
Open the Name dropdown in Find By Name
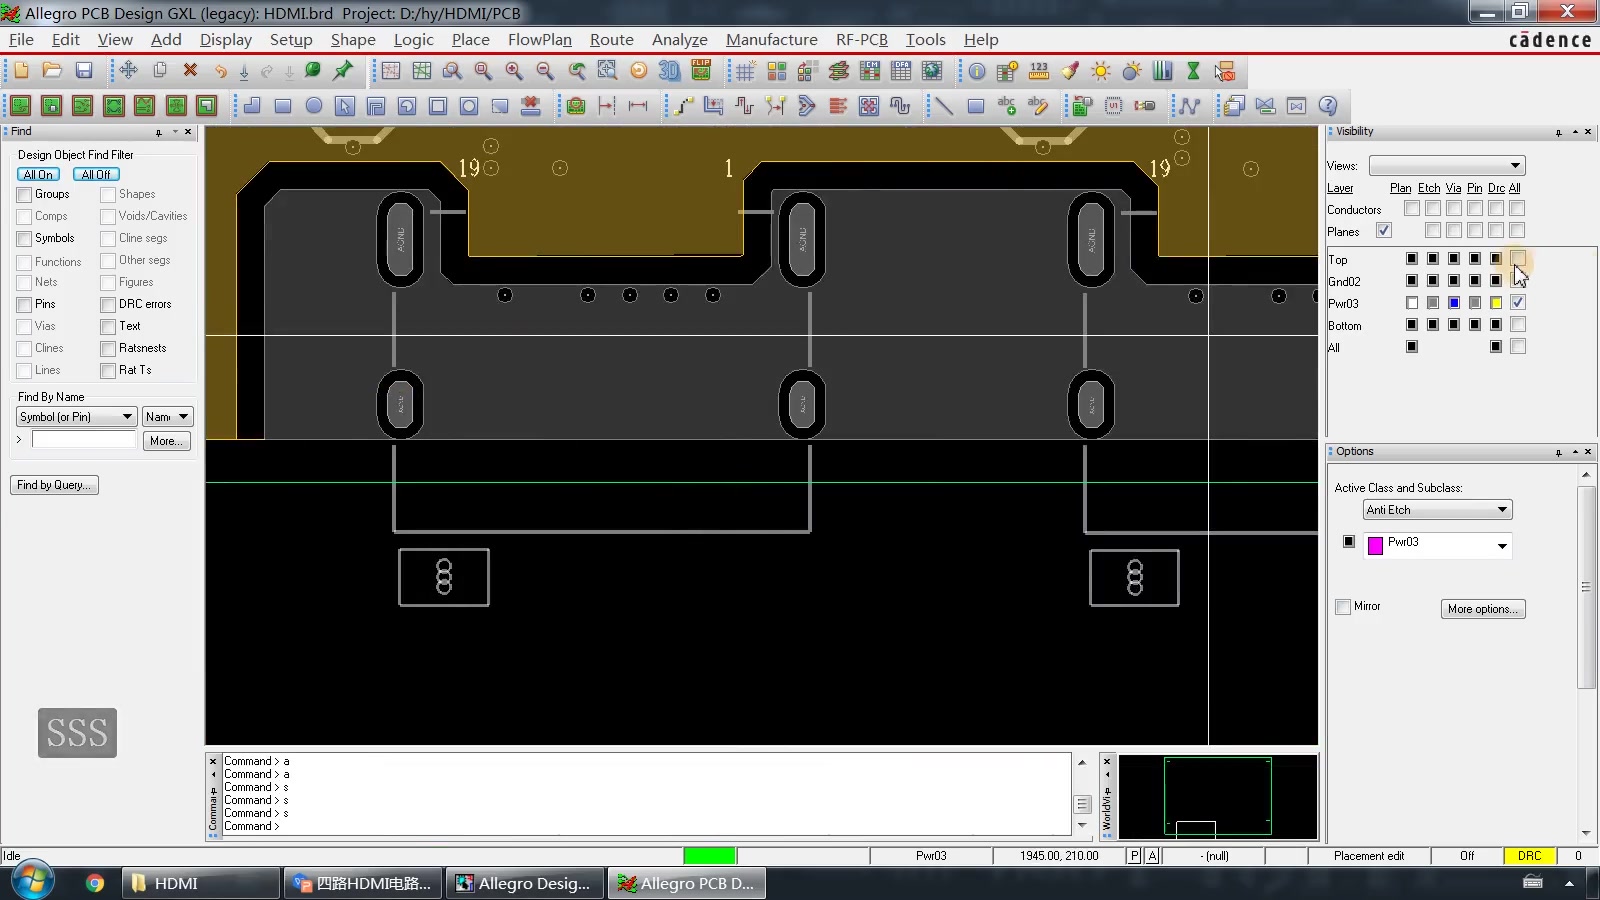click(x=167, y=417)
